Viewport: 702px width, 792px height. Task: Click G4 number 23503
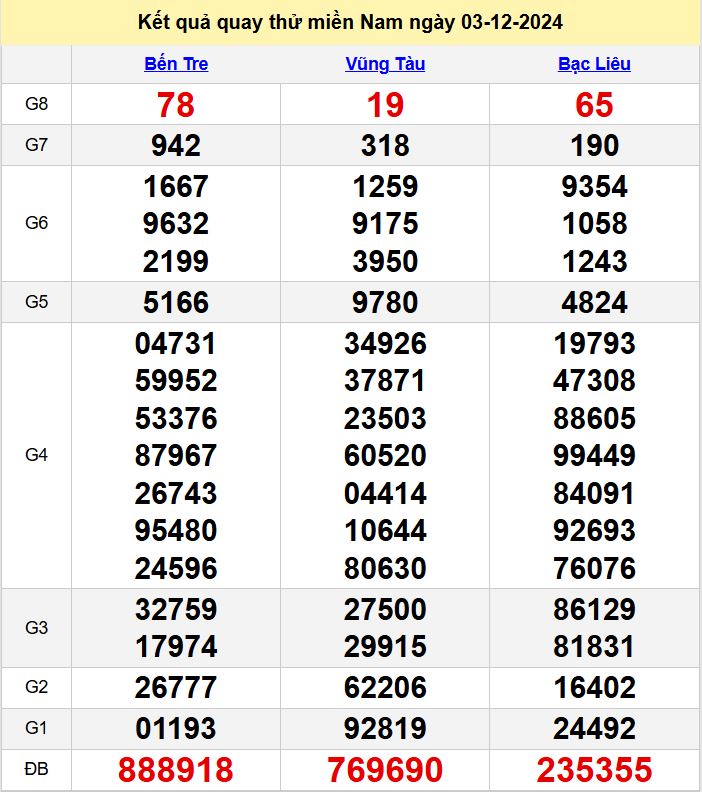385,419
